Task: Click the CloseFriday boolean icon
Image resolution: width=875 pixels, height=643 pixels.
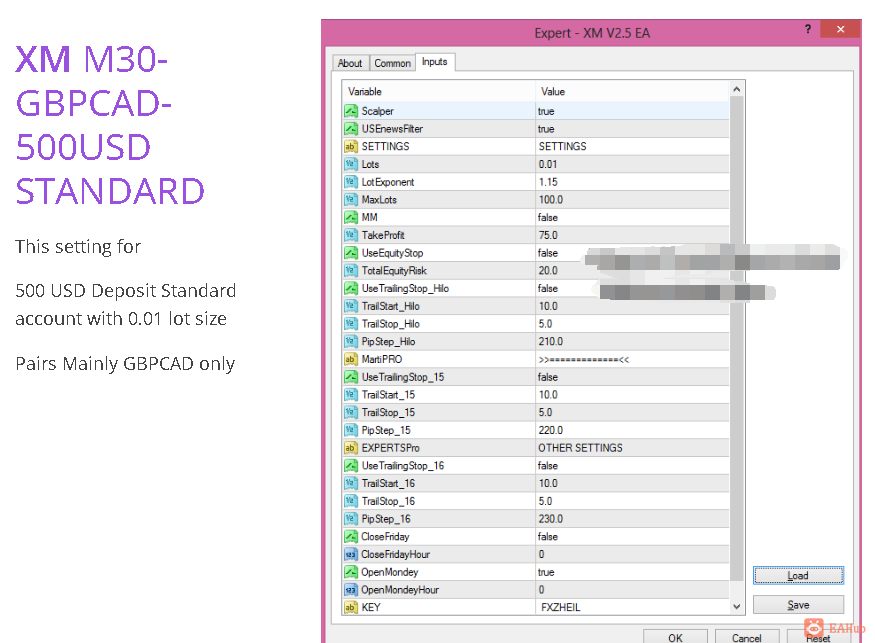Action: (x=350, y=536)
